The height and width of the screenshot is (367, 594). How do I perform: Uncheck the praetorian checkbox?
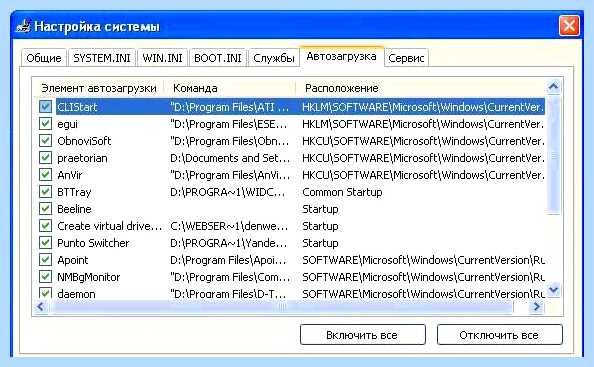pos(45,158)
